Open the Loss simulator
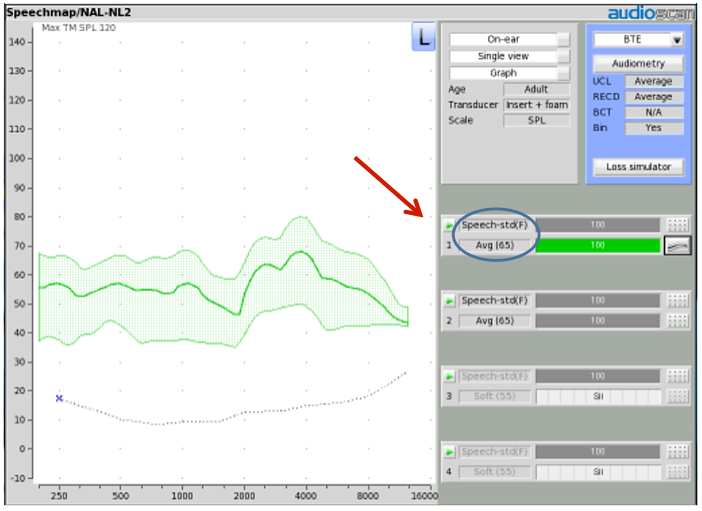This screenshot has width=702, height=511. tap(638, 167)
